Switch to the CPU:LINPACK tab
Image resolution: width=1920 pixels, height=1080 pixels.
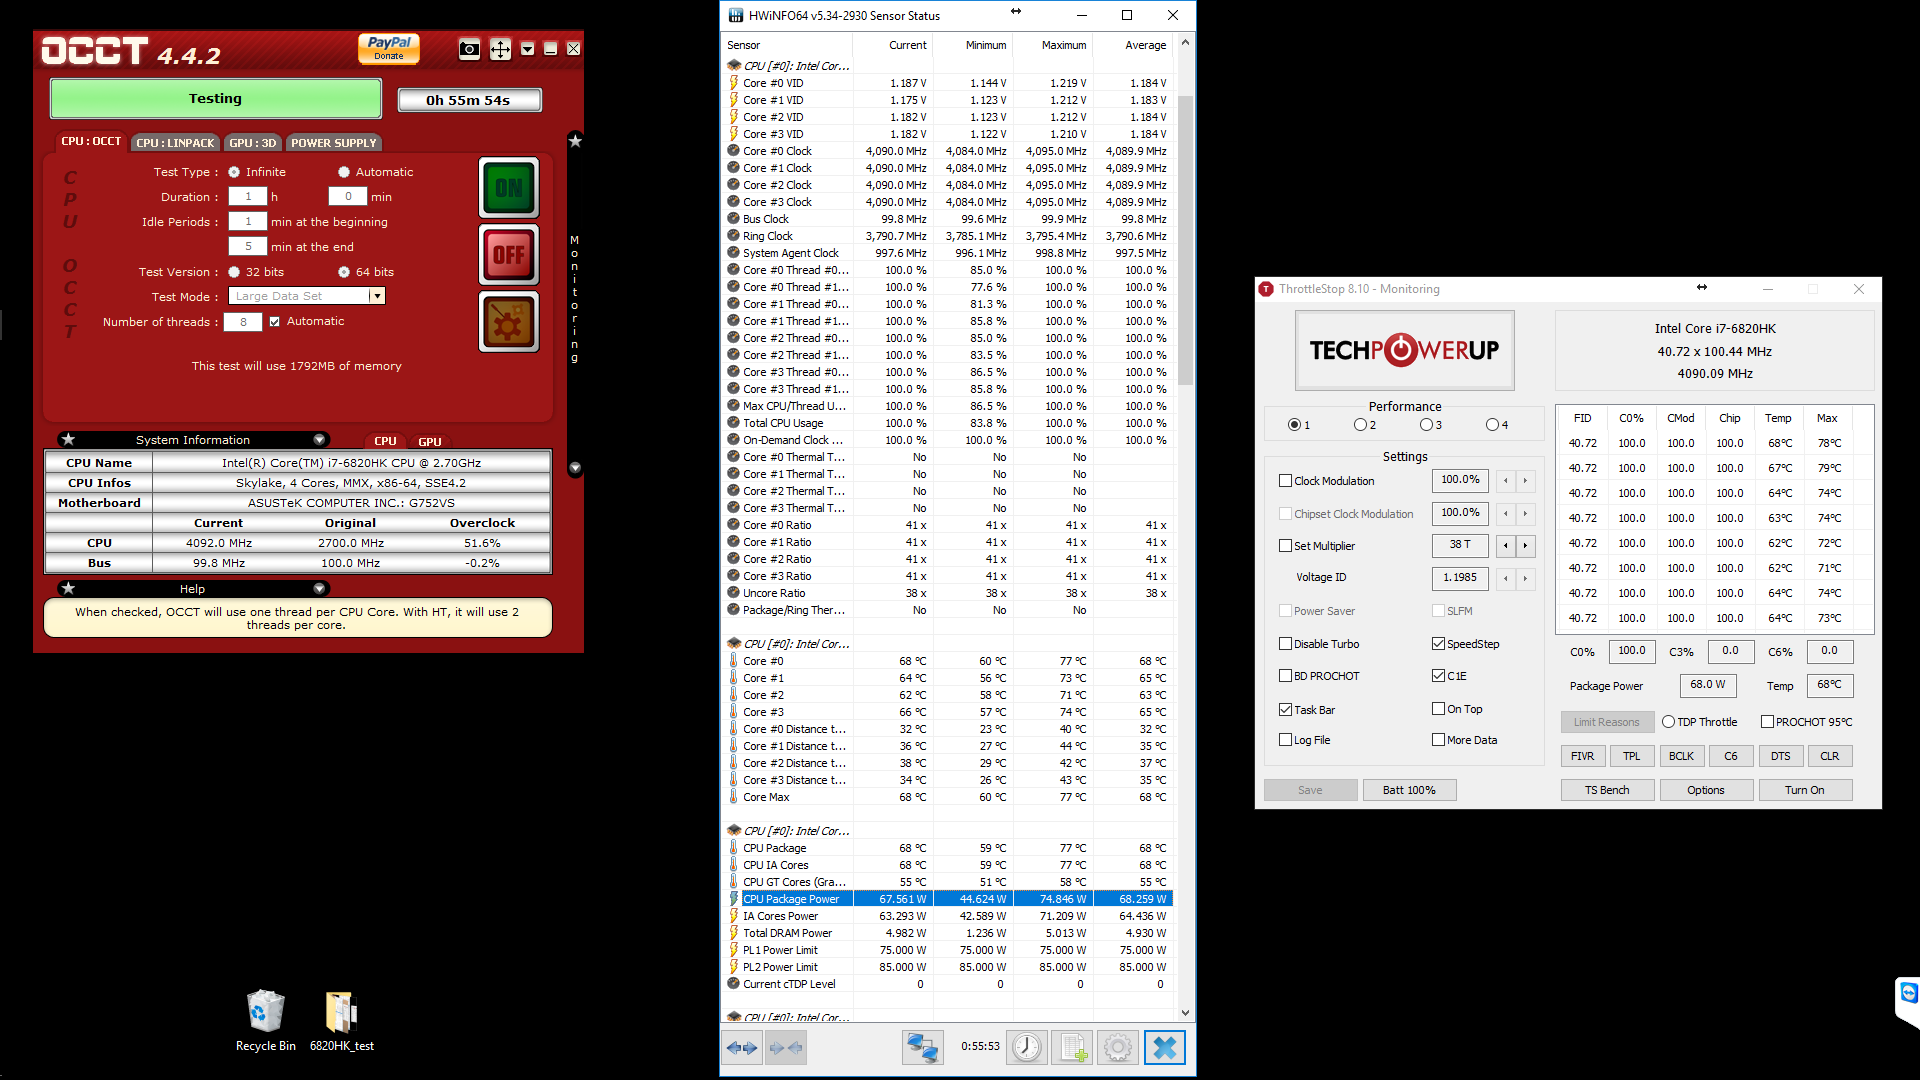[x=175, y=143]
